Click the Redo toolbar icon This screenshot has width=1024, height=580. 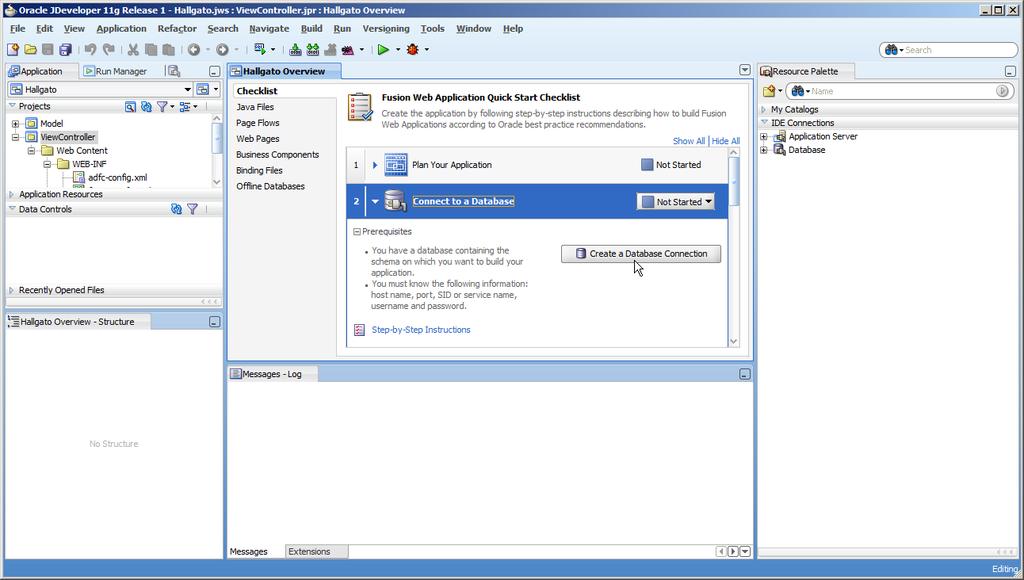point(109,50)
